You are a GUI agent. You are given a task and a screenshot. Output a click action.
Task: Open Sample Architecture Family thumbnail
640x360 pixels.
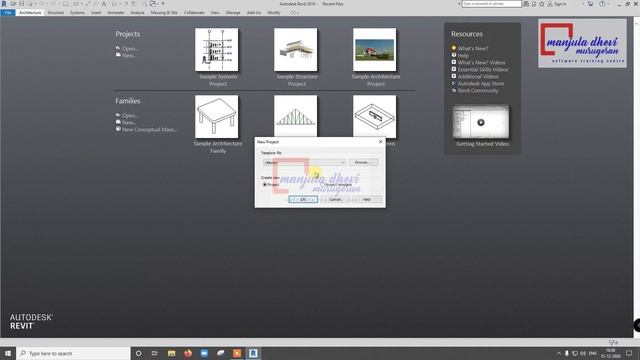click(x=217, y=117)
